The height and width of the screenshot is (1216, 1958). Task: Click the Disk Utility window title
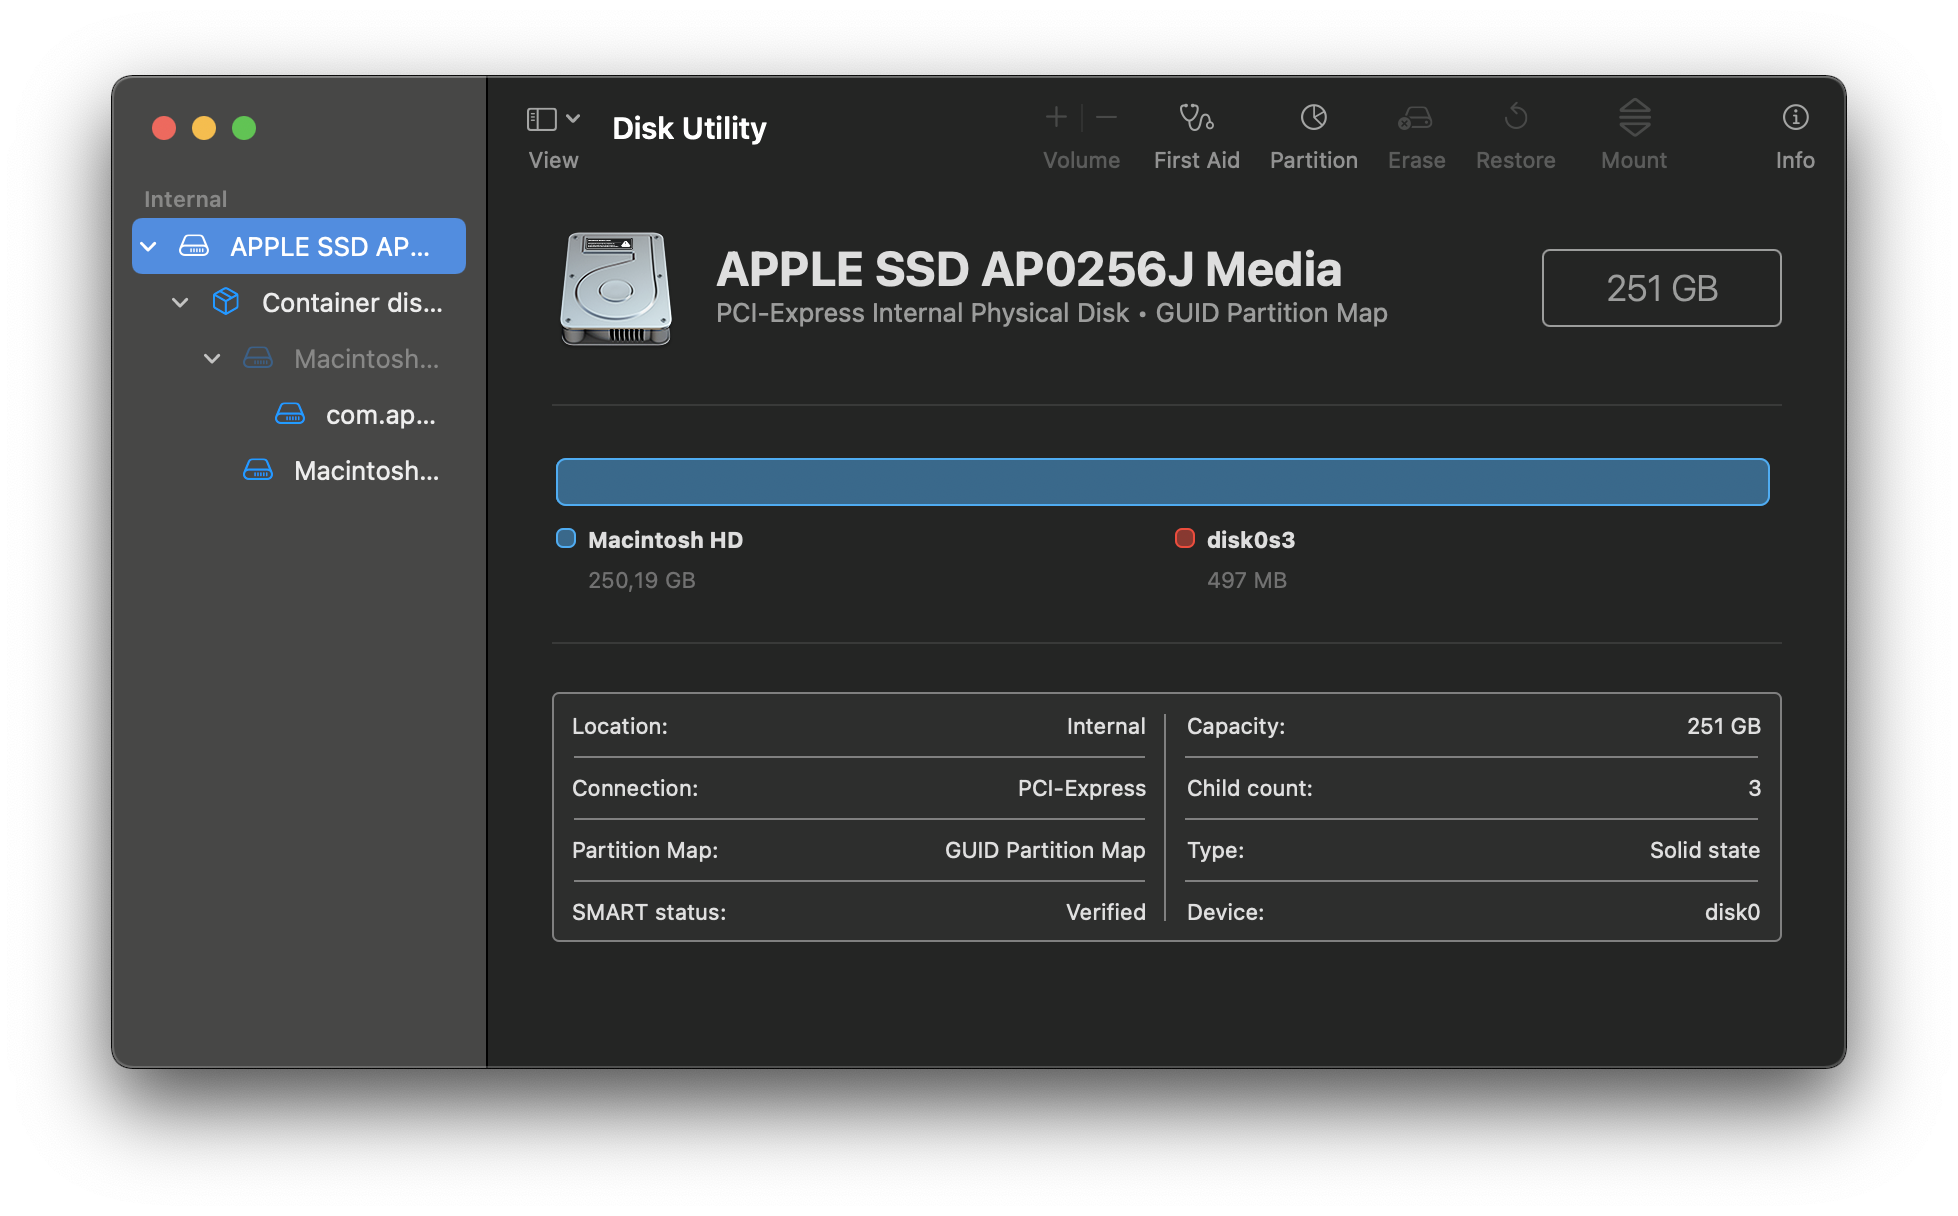pos(689,128)
